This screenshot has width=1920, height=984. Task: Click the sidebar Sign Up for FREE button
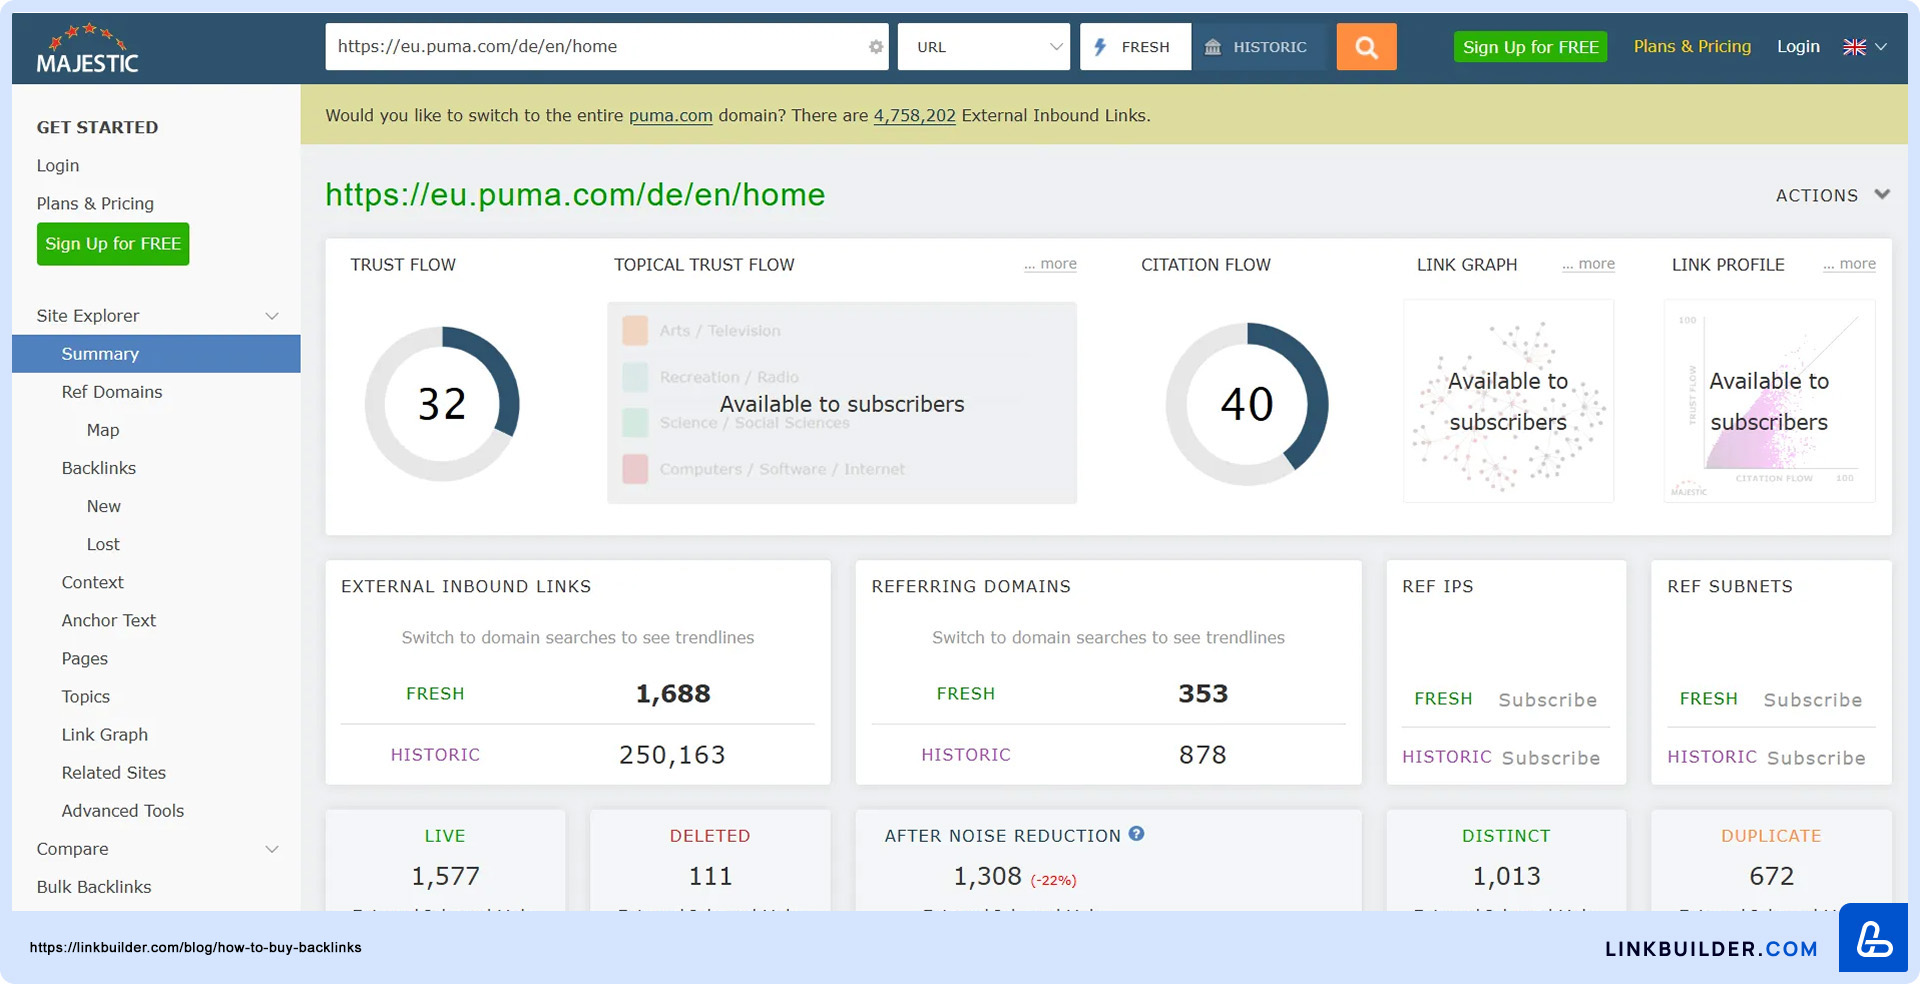(x=113, y=244)
